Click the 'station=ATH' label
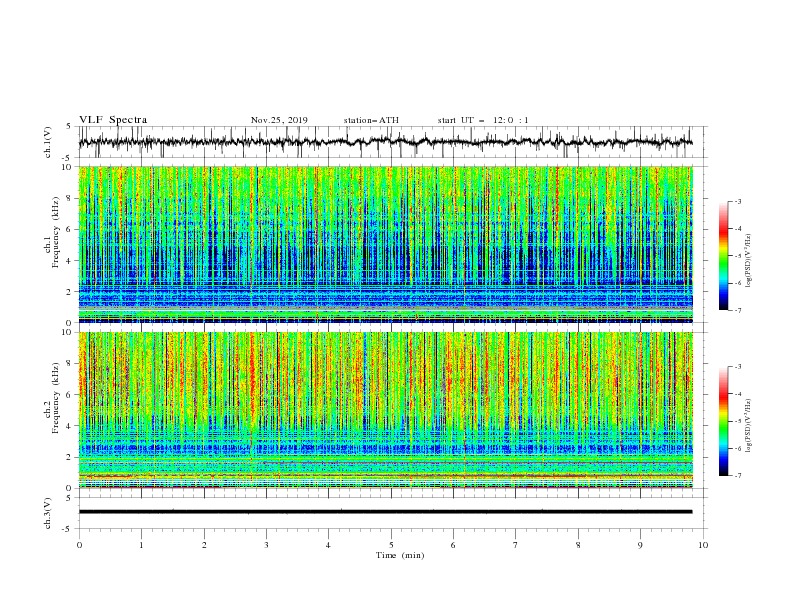The height and width of the screenshot is (612, 792). tap(371, 120)
